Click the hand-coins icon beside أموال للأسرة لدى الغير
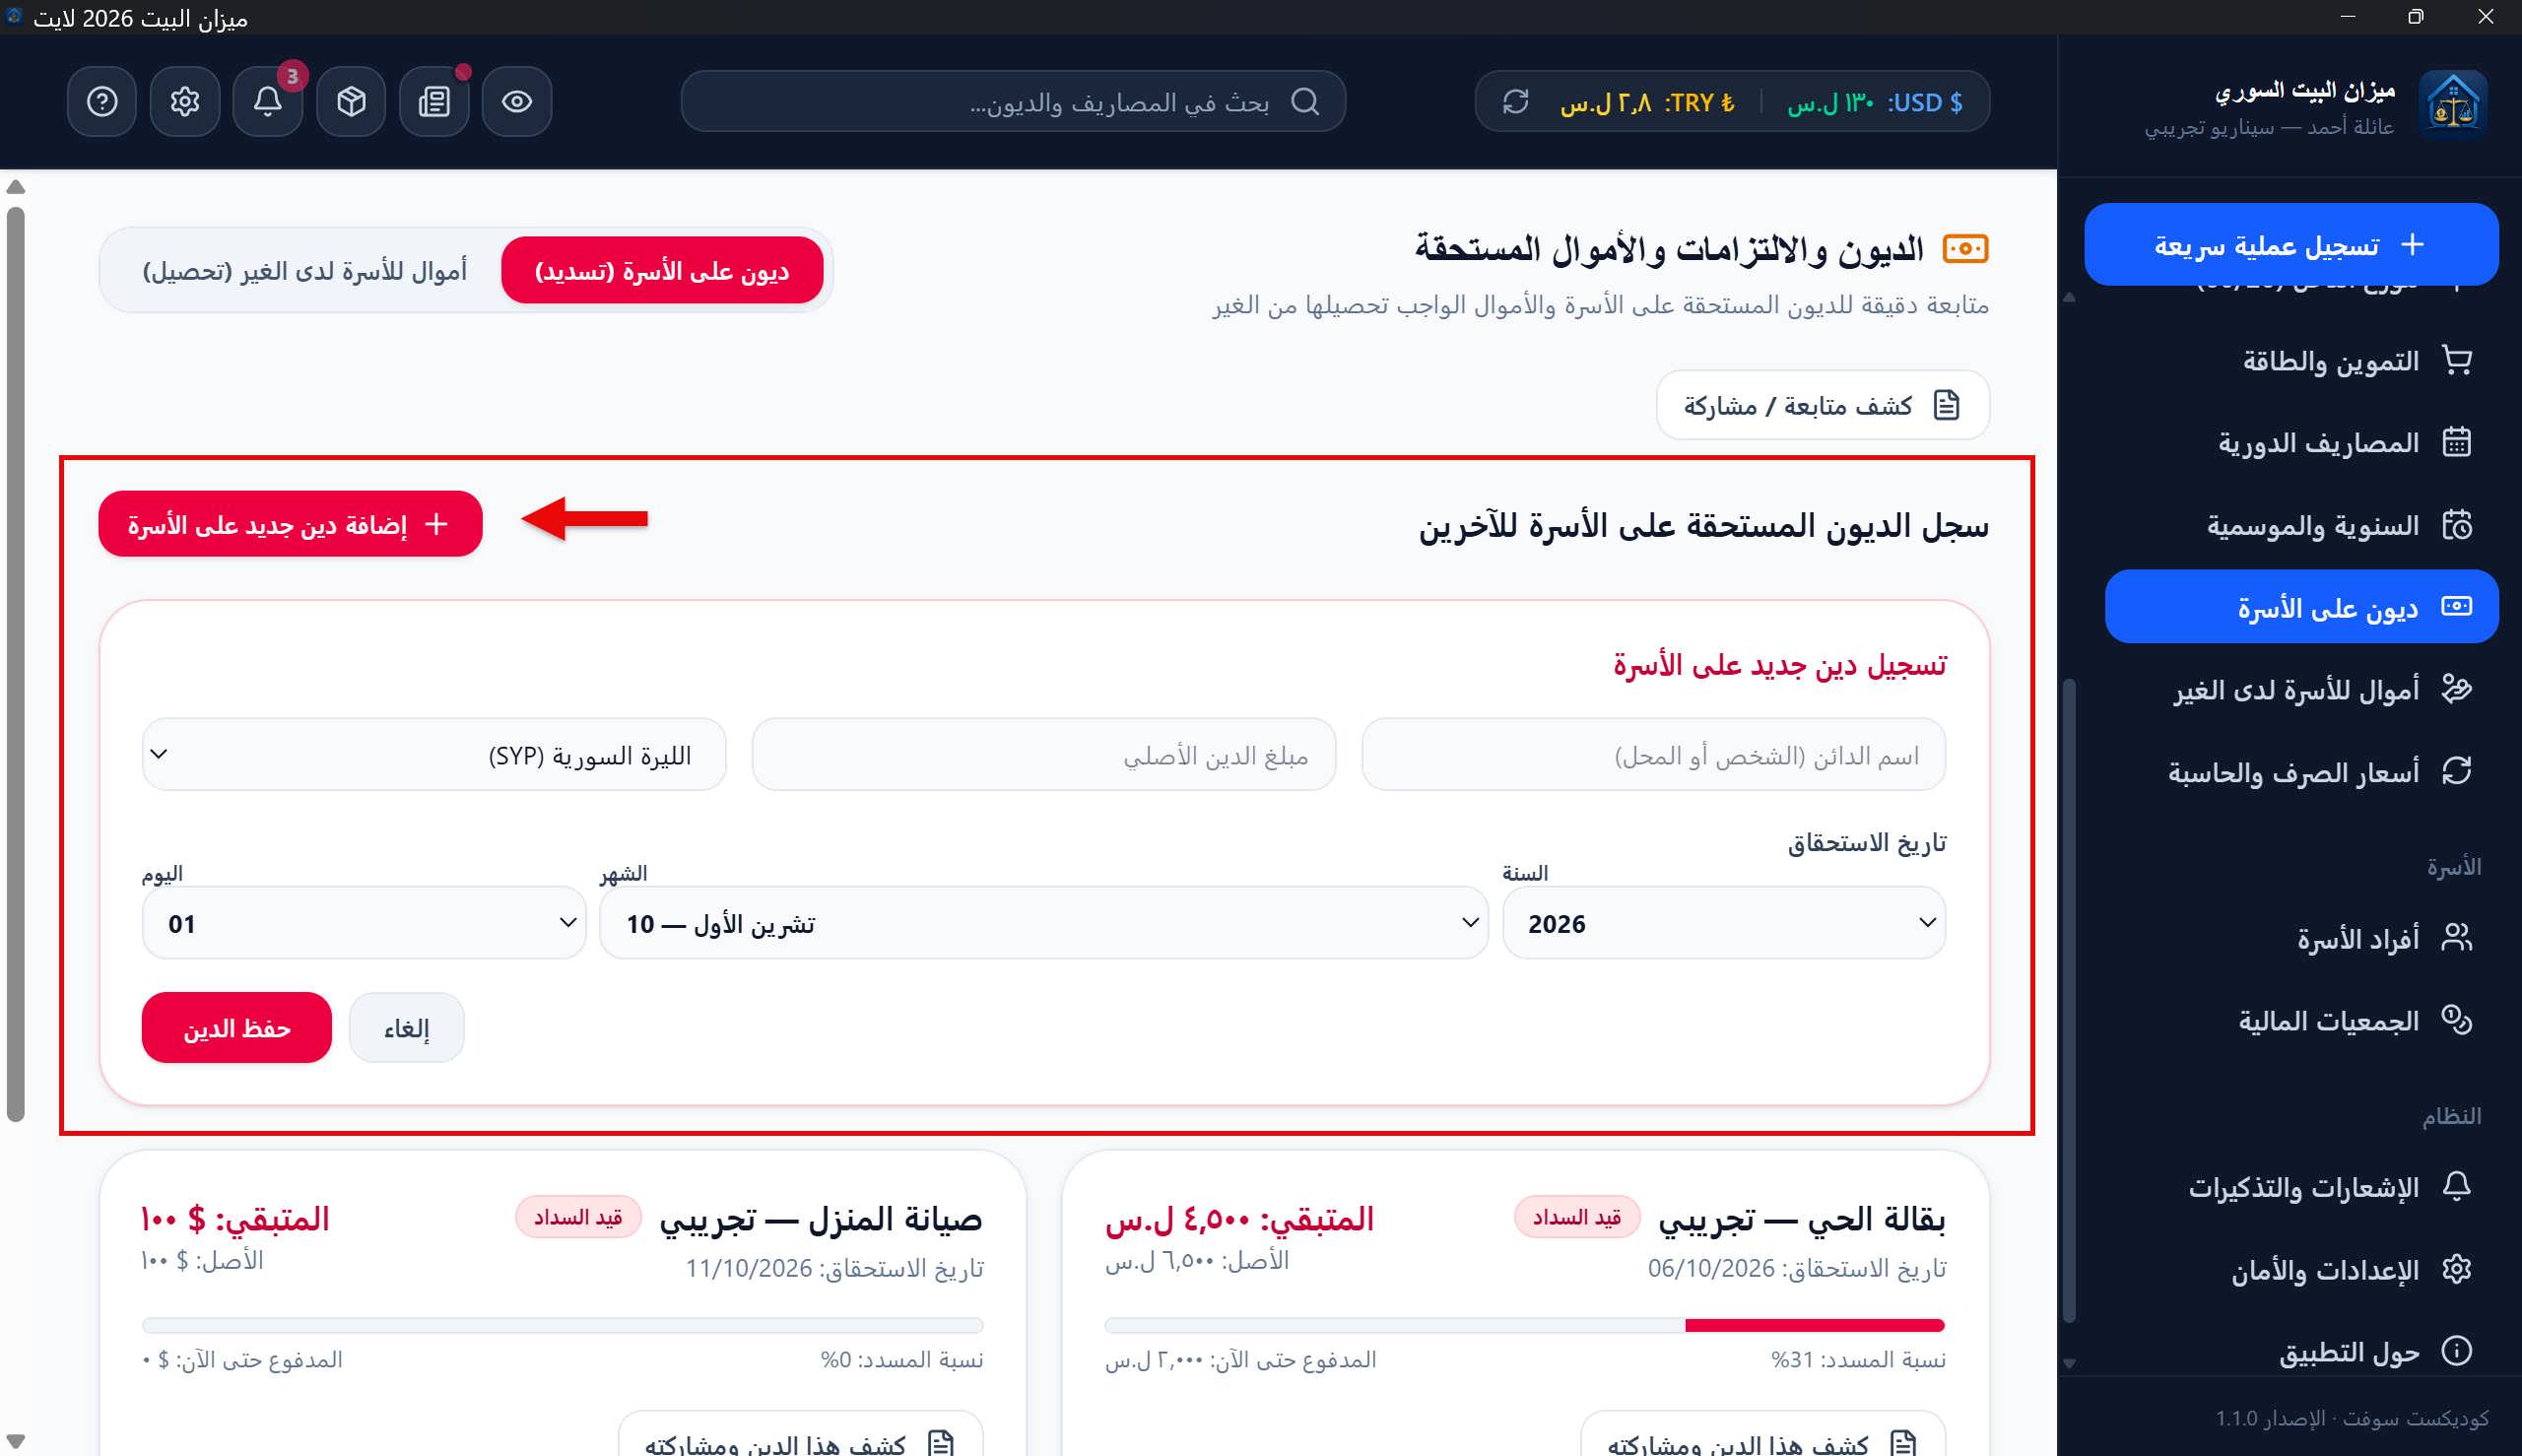2522x1456 pixels. (x=2457, y=689)
